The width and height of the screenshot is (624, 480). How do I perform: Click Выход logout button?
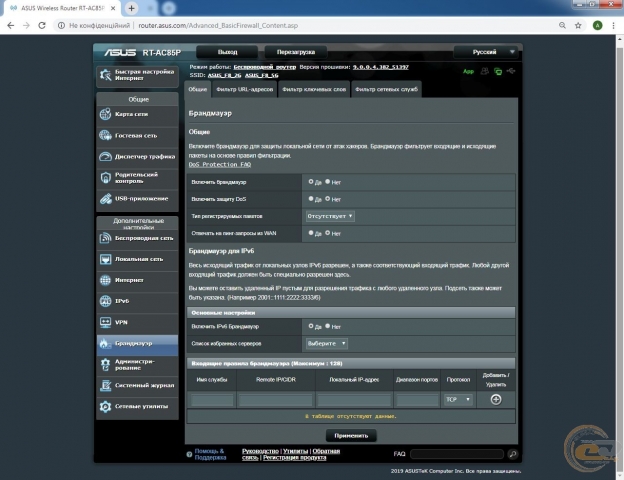pos(227,52)
